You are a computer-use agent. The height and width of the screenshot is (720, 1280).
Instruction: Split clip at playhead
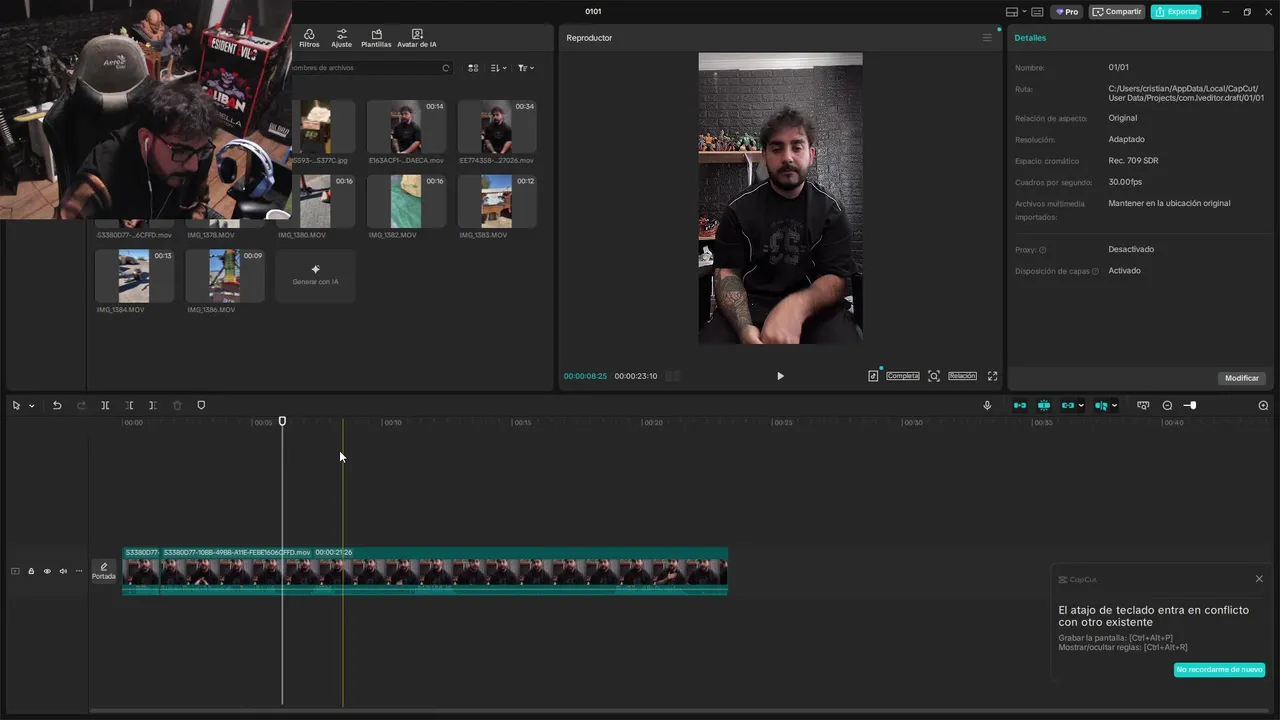tap(105, 405)
